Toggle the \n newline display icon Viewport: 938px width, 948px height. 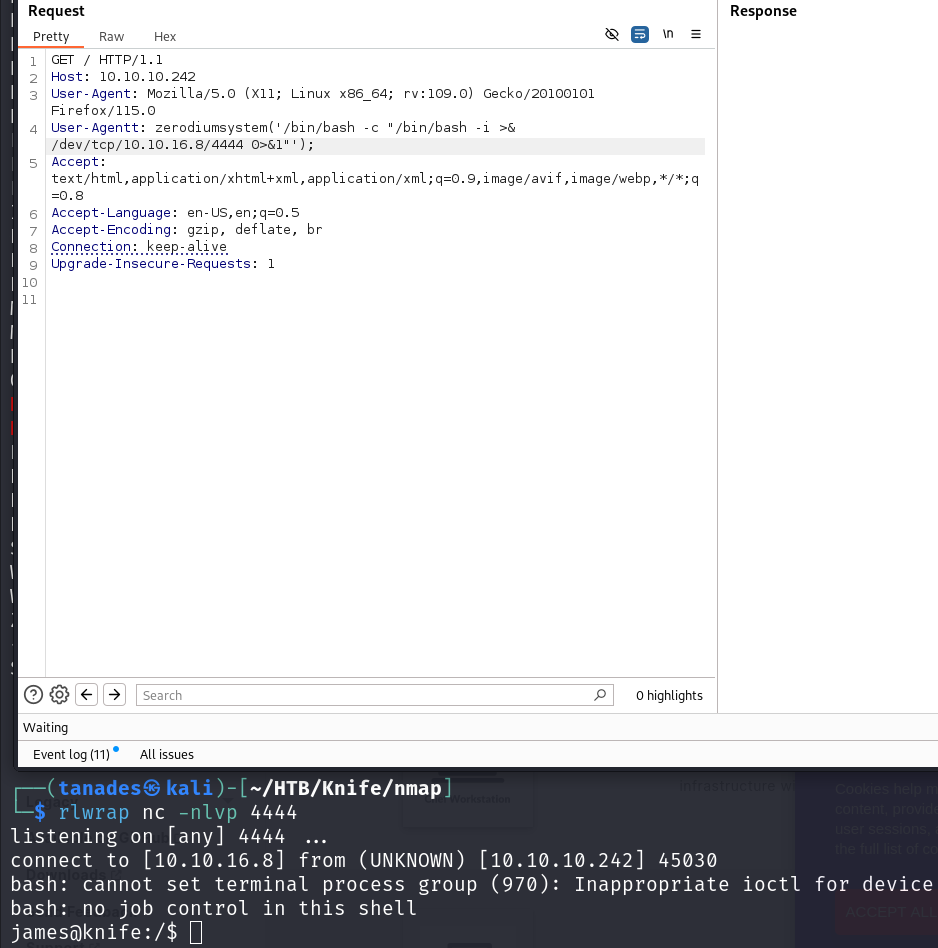(668, 34)
